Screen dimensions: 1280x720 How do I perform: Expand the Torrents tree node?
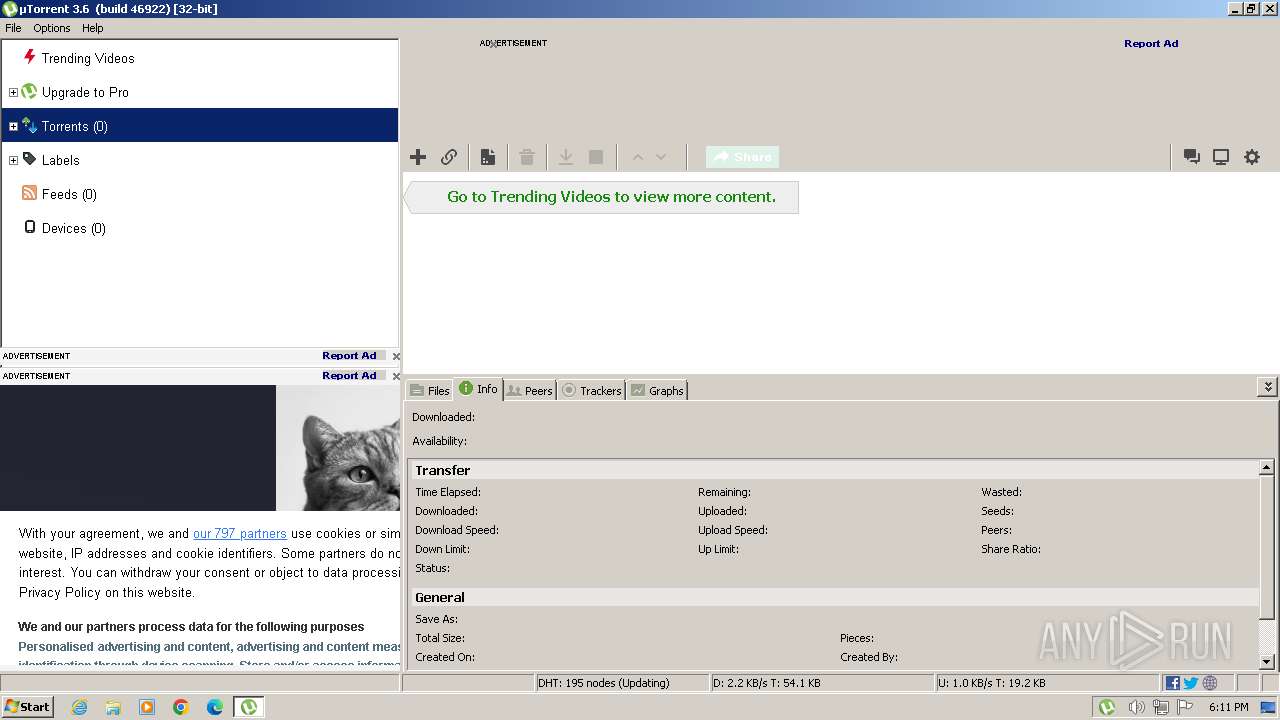13,126
